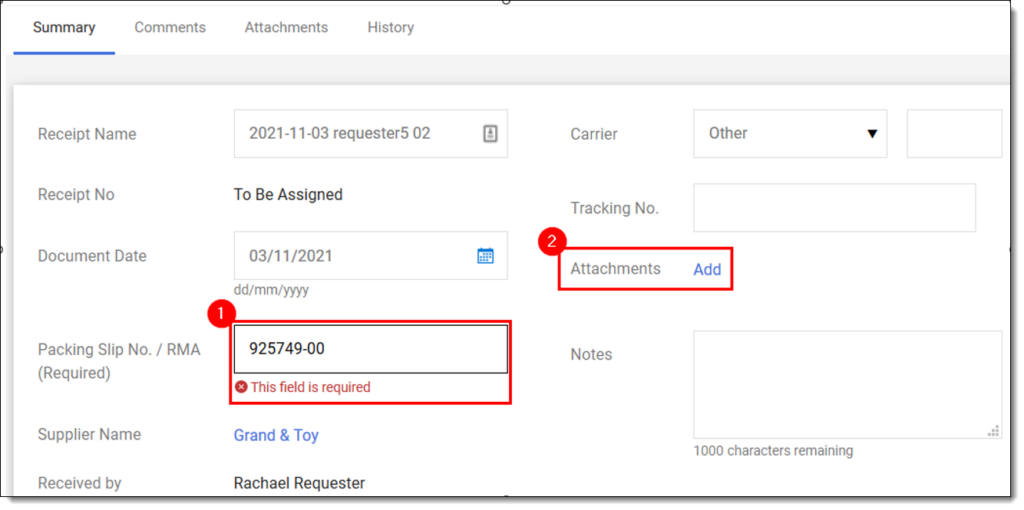
Task: Click the Add attachments link
Action: point(707,269)
